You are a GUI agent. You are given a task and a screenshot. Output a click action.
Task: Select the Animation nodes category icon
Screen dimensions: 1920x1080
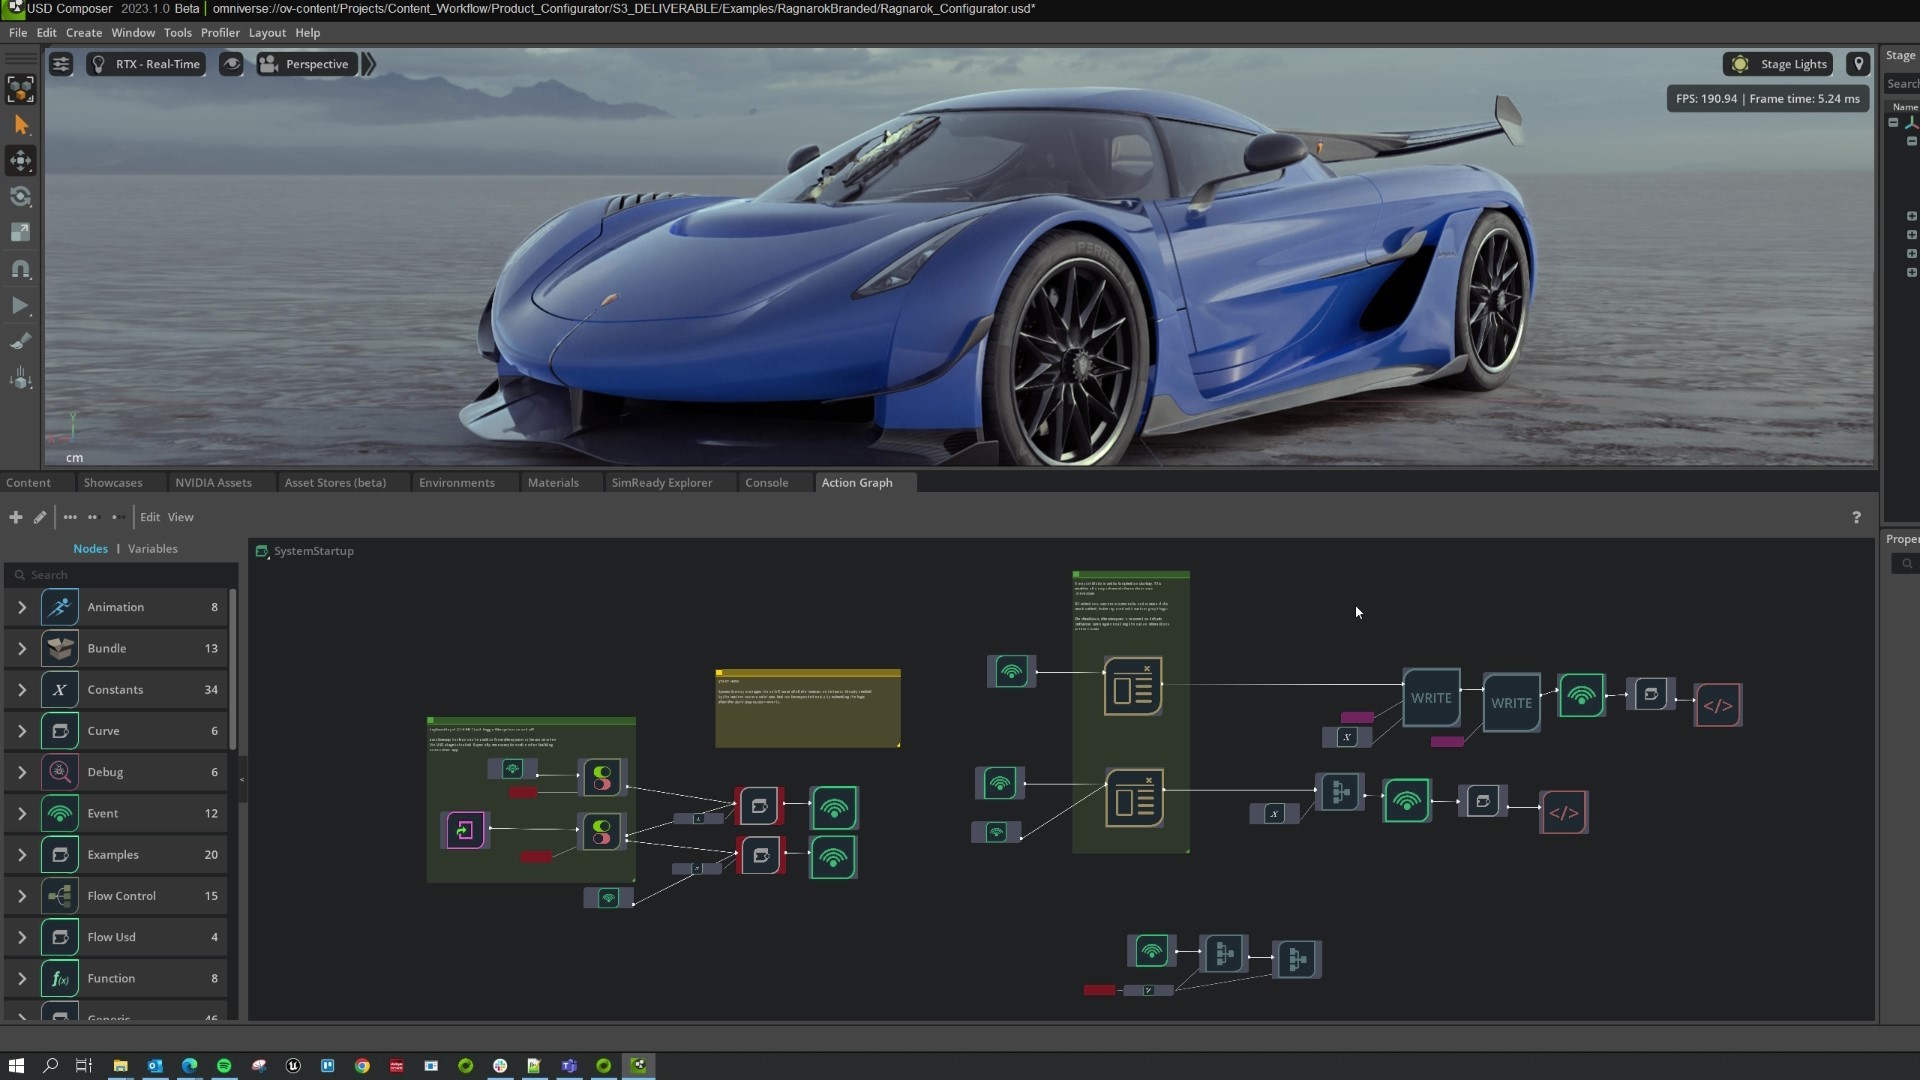click(x=59, y=605)
